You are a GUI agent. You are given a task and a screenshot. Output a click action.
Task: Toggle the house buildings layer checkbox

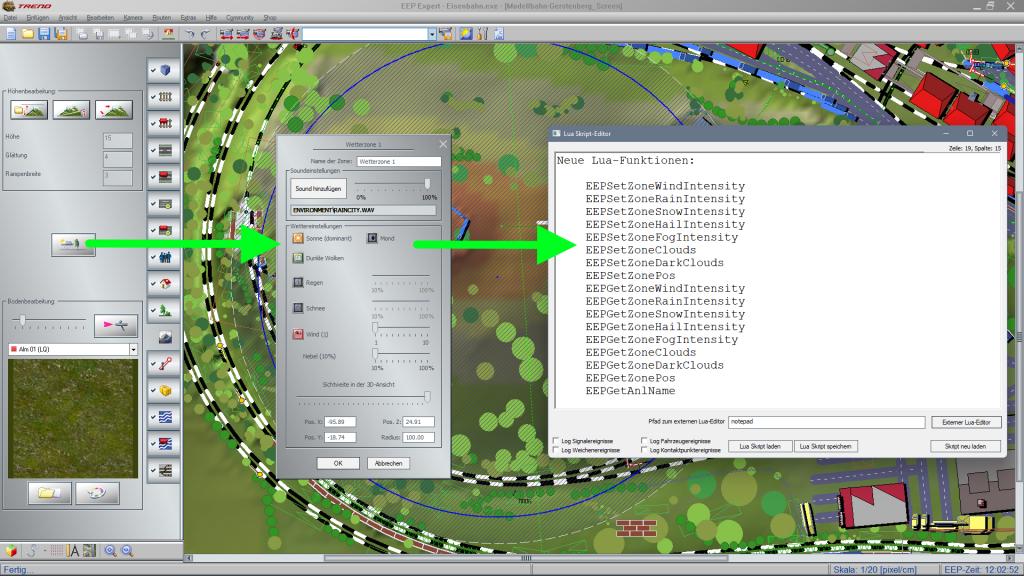(164, 284)
